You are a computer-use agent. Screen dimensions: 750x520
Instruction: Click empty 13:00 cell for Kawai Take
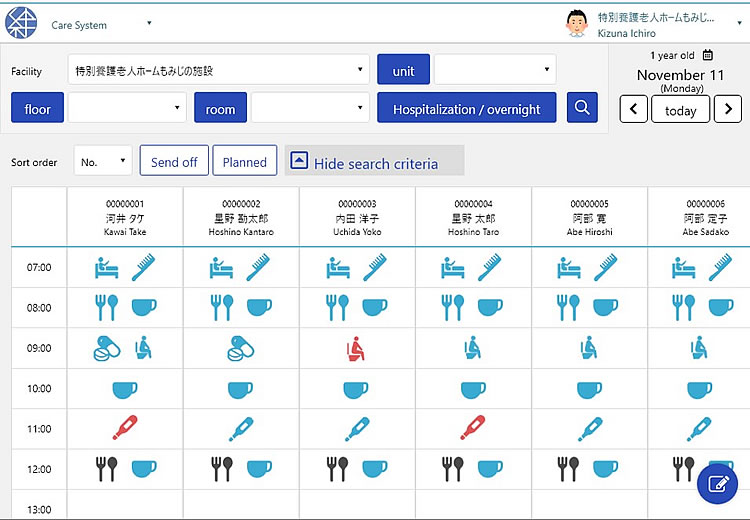[125, 505]
